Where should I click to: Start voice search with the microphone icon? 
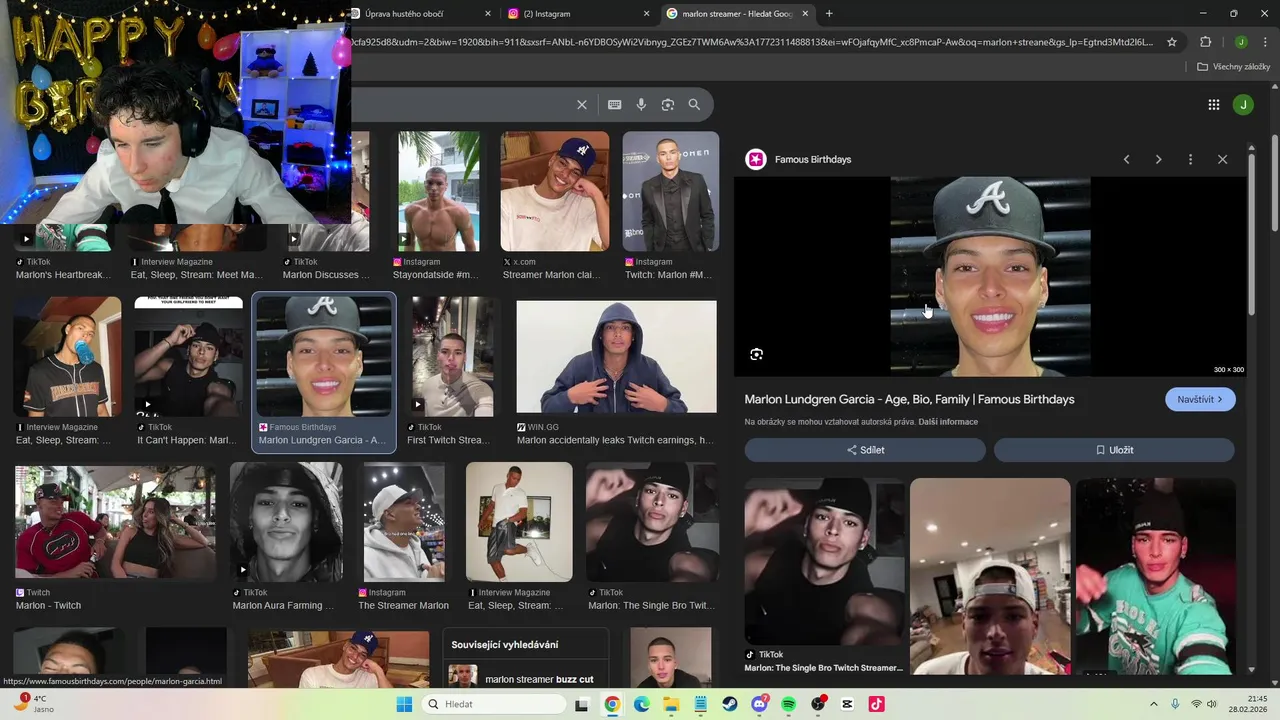click(x=641, y=104)
